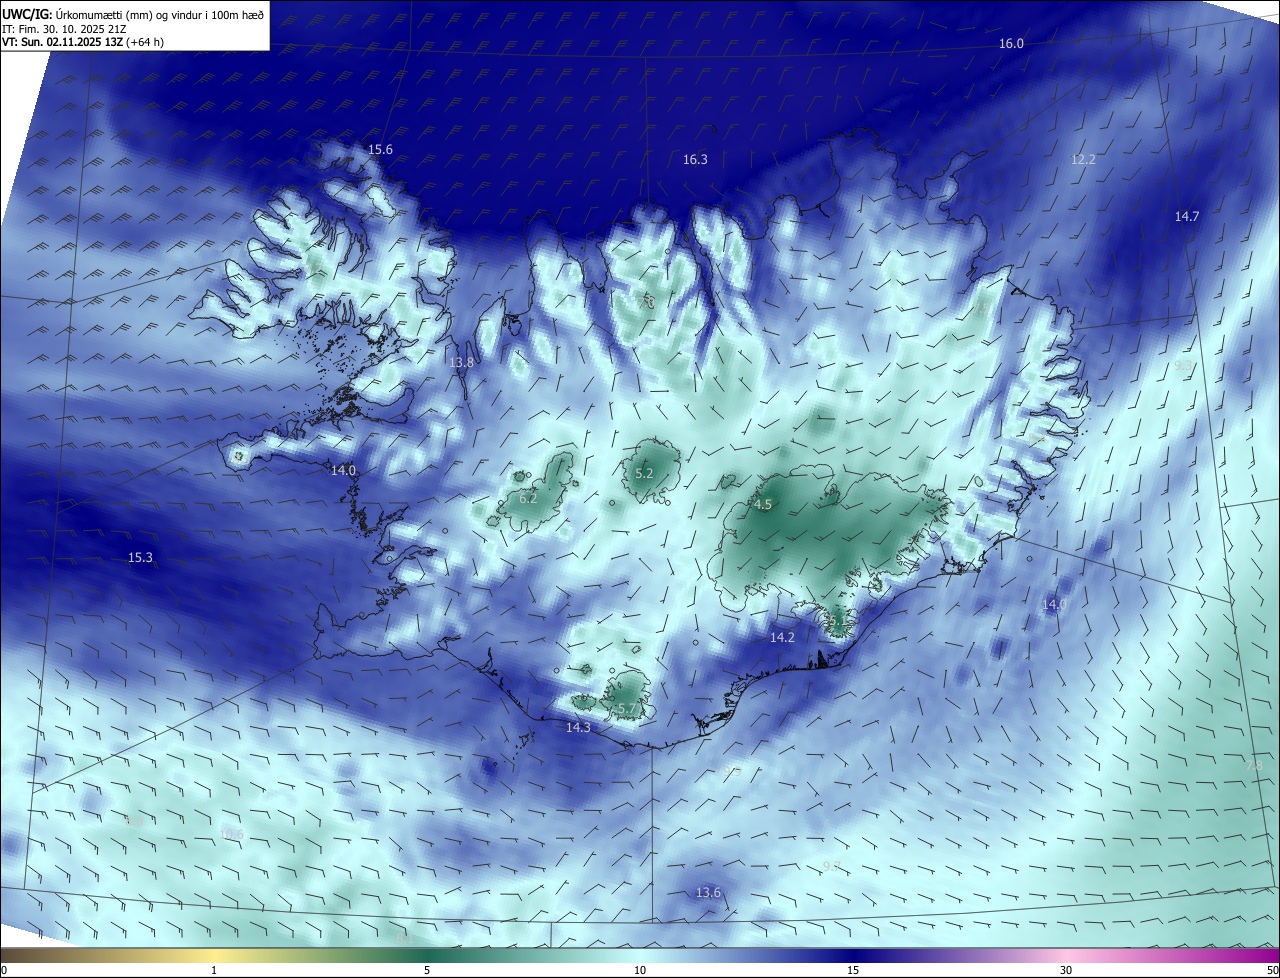The height and width of the screenshot is (978, 1280).
Task: Select the 5 tick on the colour scale
Action: click(427, 970)
